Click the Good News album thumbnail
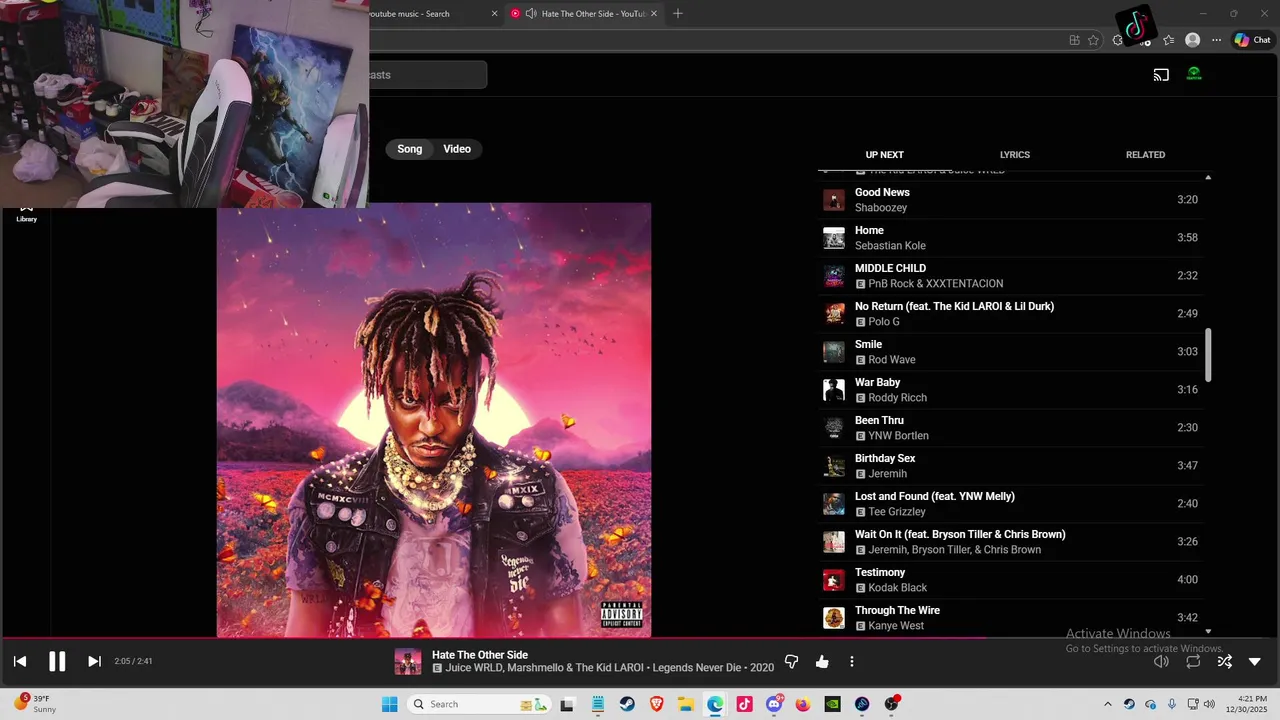This screenshot has height=720, width=1280. pyautogui.click(x=834, y=200)
